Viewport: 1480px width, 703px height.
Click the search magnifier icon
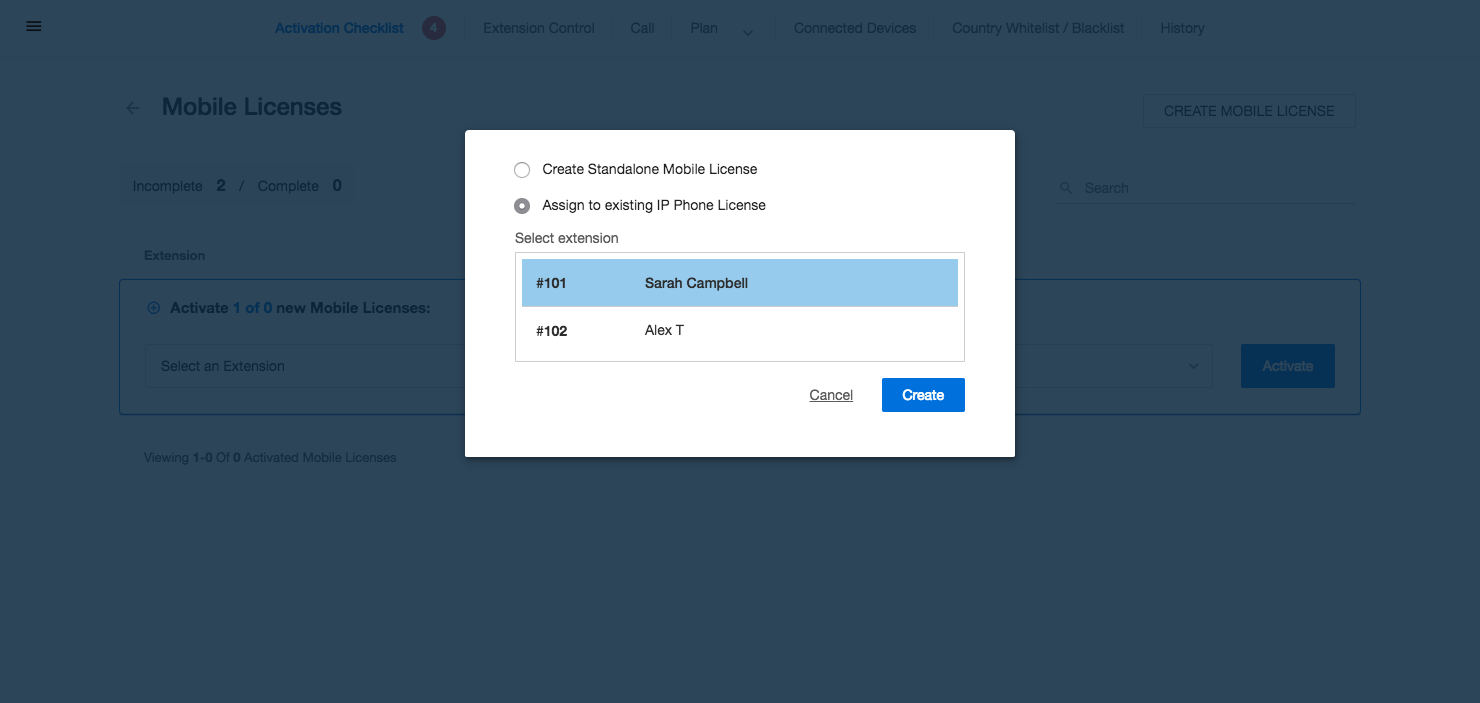pyautogui.click(x=1066, y=188)
